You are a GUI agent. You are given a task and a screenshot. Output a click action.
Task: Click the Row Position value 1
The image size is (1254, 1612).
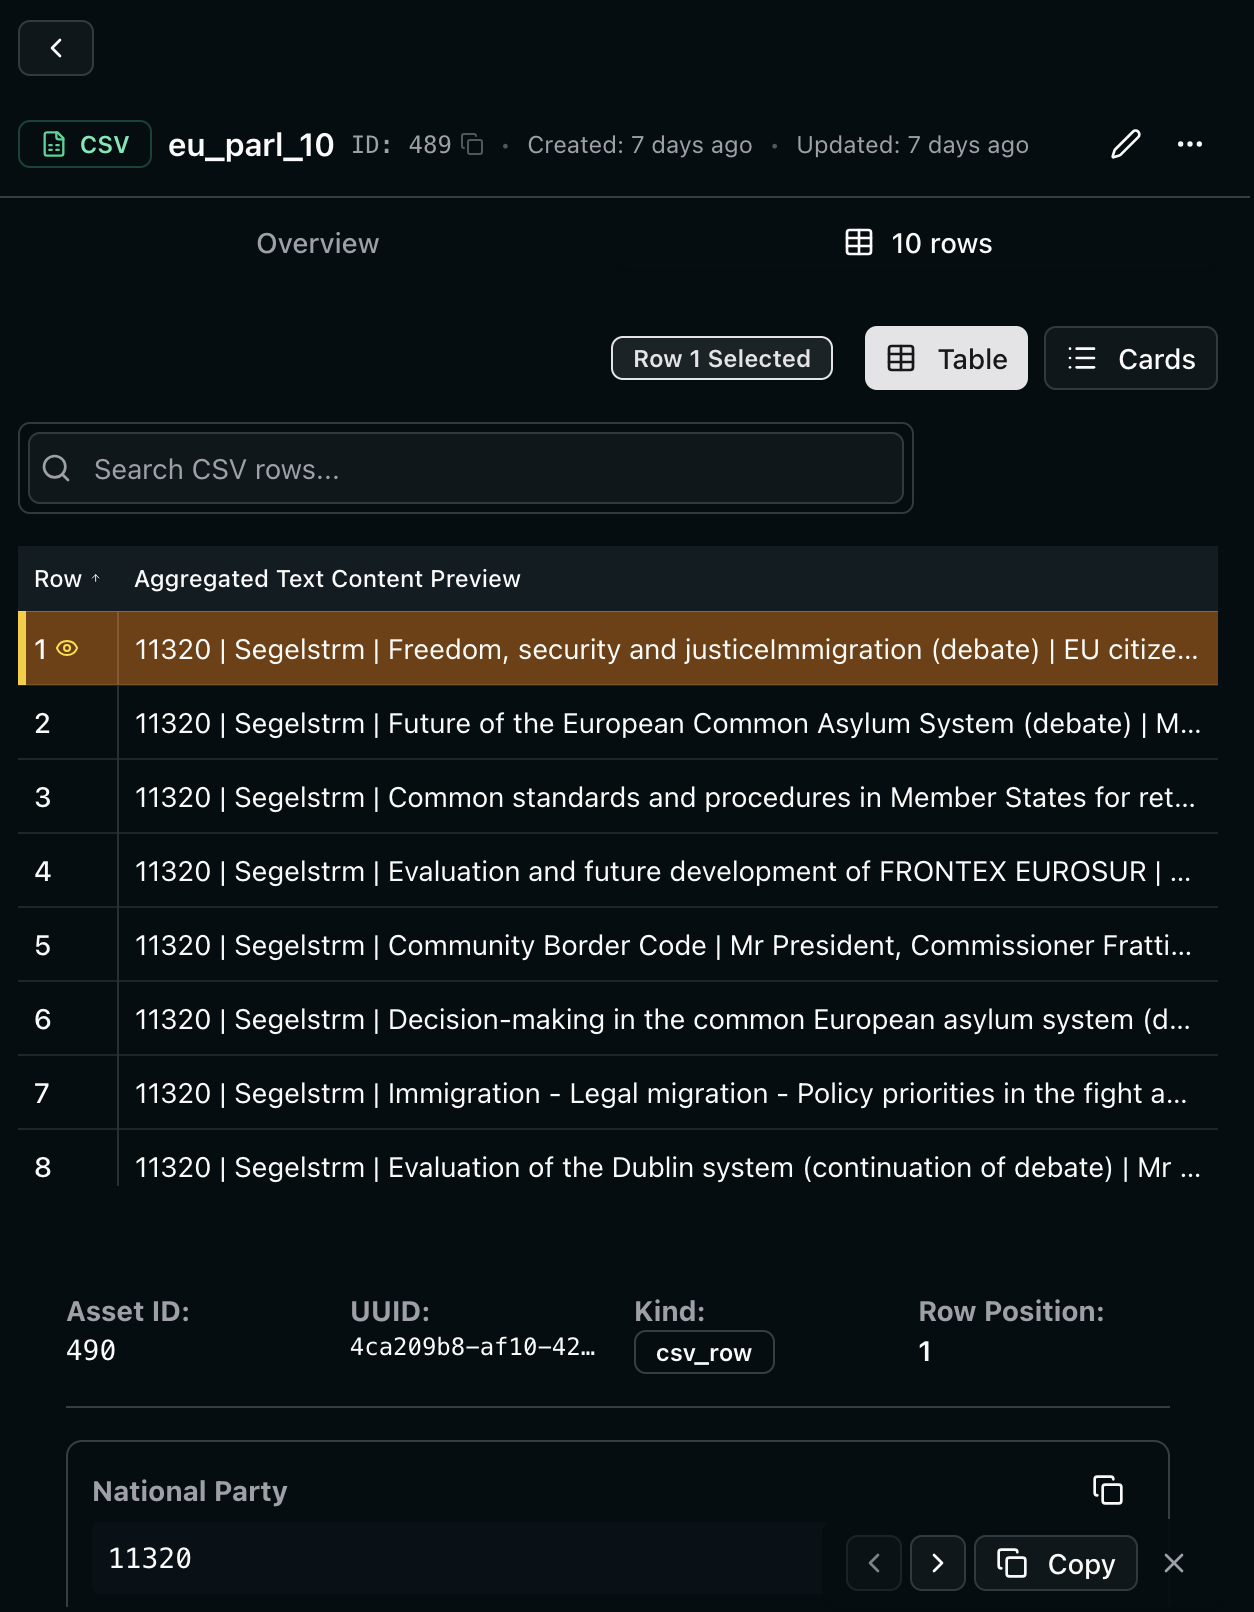[x=925, y=1351]
